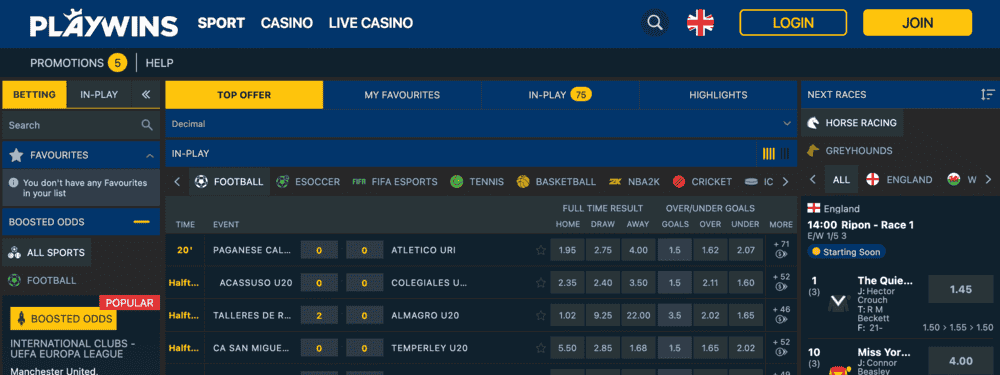Focus the sidebar Search field
Viewport: 1000px width, 375px height.
click(x=81, y=125)
